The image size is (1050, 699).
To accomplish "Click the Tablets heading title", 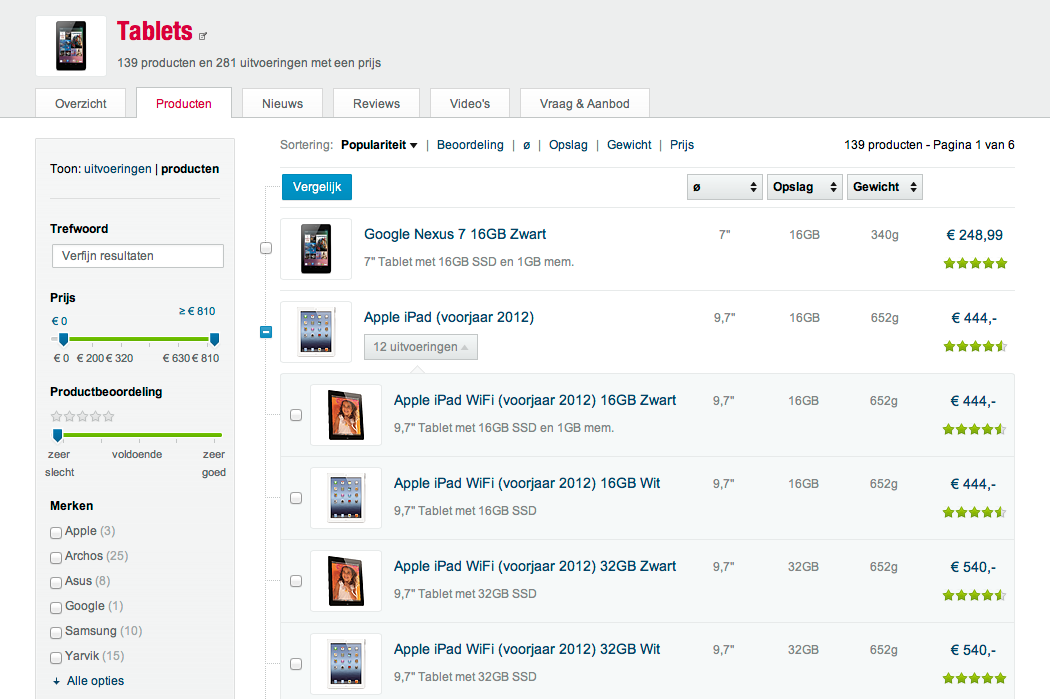I will pyautogui.click(x=155, y=31).
